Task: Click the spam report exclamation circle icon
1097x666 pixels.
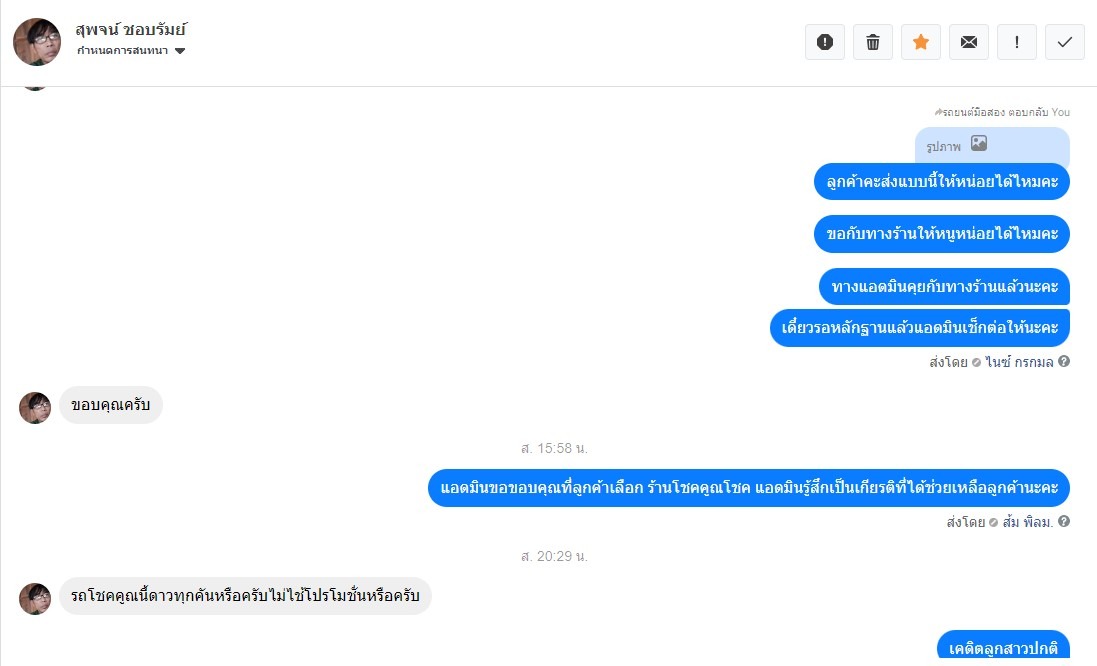Action: tap(825, 42)
